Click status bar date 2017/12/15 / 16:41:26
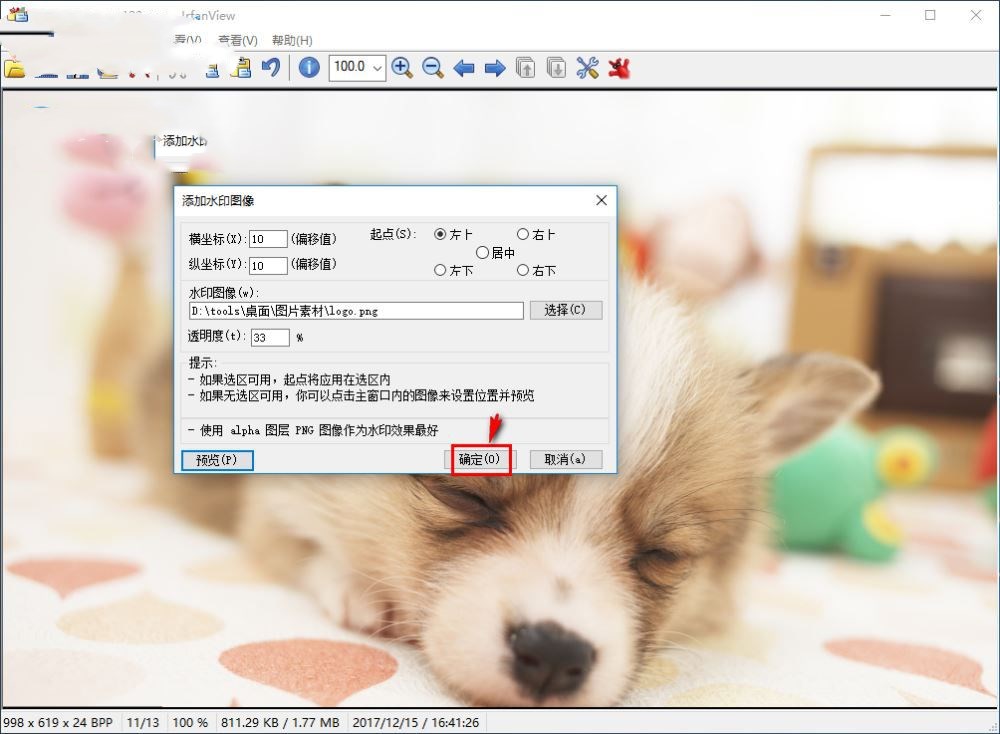Image resolution: width=1000 pixels, height=734 pixels. click(x=416, y=723)
